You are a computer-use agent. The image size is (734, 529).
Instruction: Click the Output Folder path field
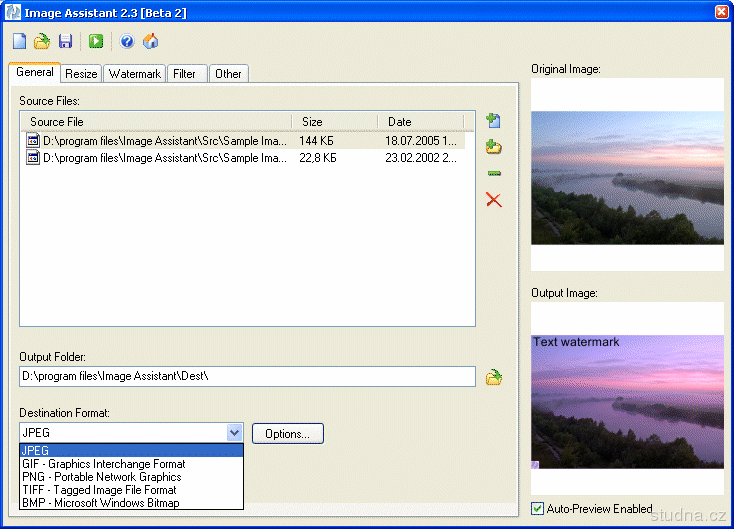(247, 376)
